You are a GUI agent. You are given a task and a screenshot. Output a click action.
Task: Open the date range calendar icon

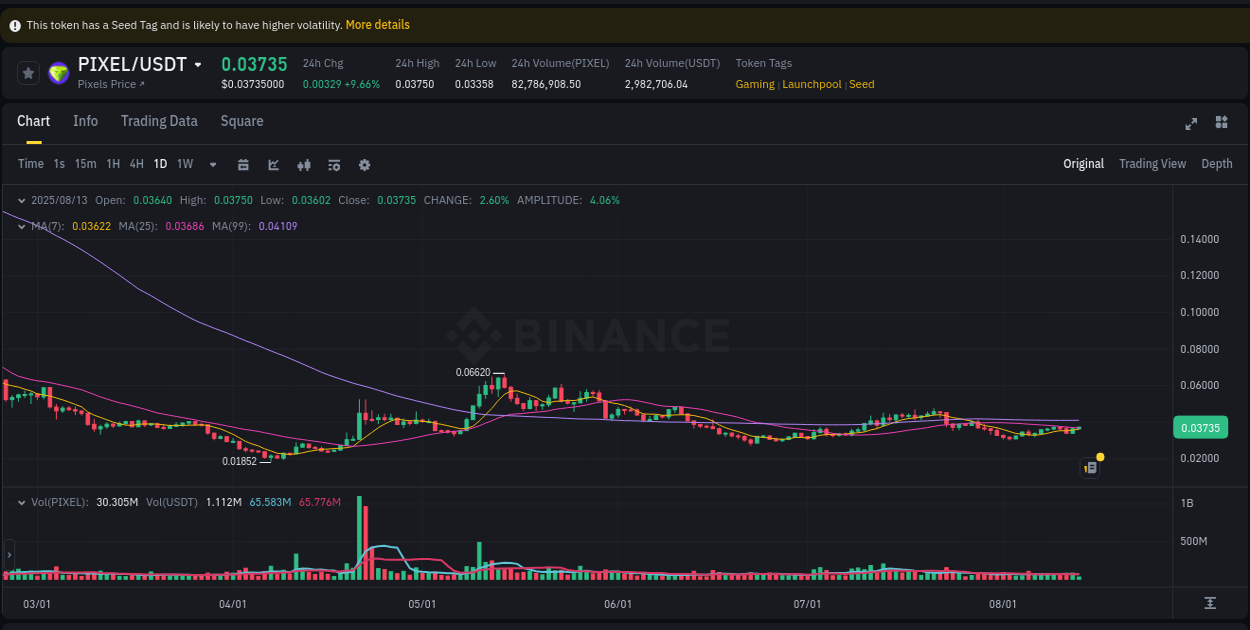pos(243,164)
